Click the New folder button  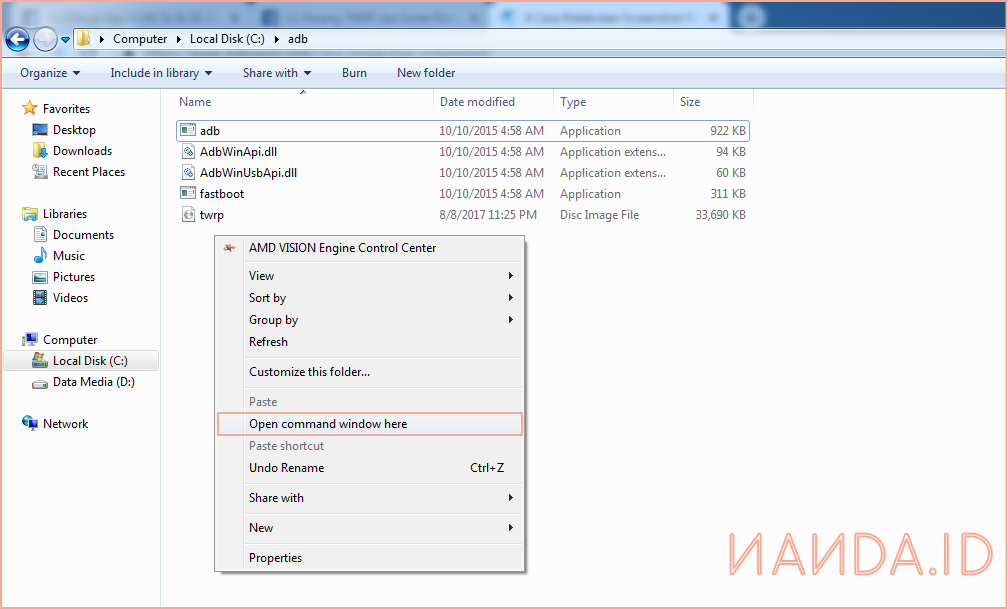pos(426,73)
